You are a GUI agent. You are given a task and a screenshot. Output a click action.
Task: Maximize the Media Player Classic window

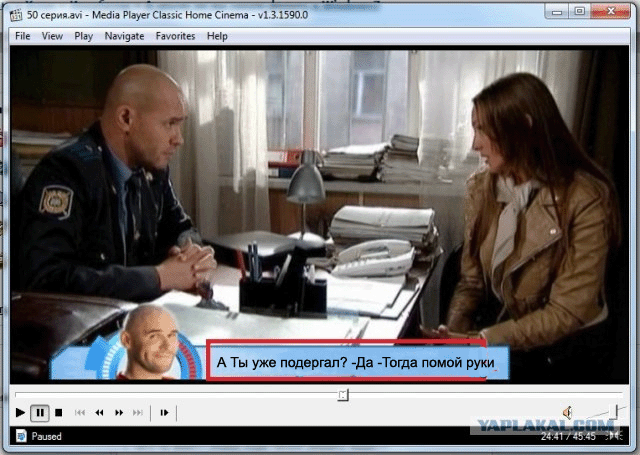point(579,12)
